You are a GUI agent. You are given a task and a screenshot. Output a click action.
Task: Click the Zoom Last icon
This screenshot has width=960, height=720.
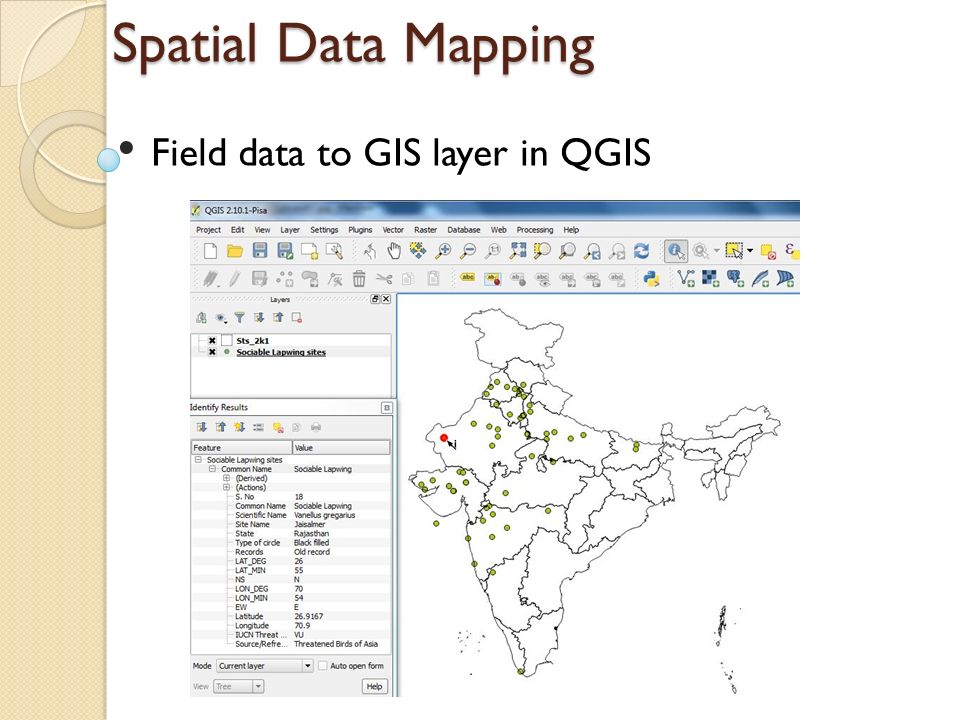click(x=592, y=250)
